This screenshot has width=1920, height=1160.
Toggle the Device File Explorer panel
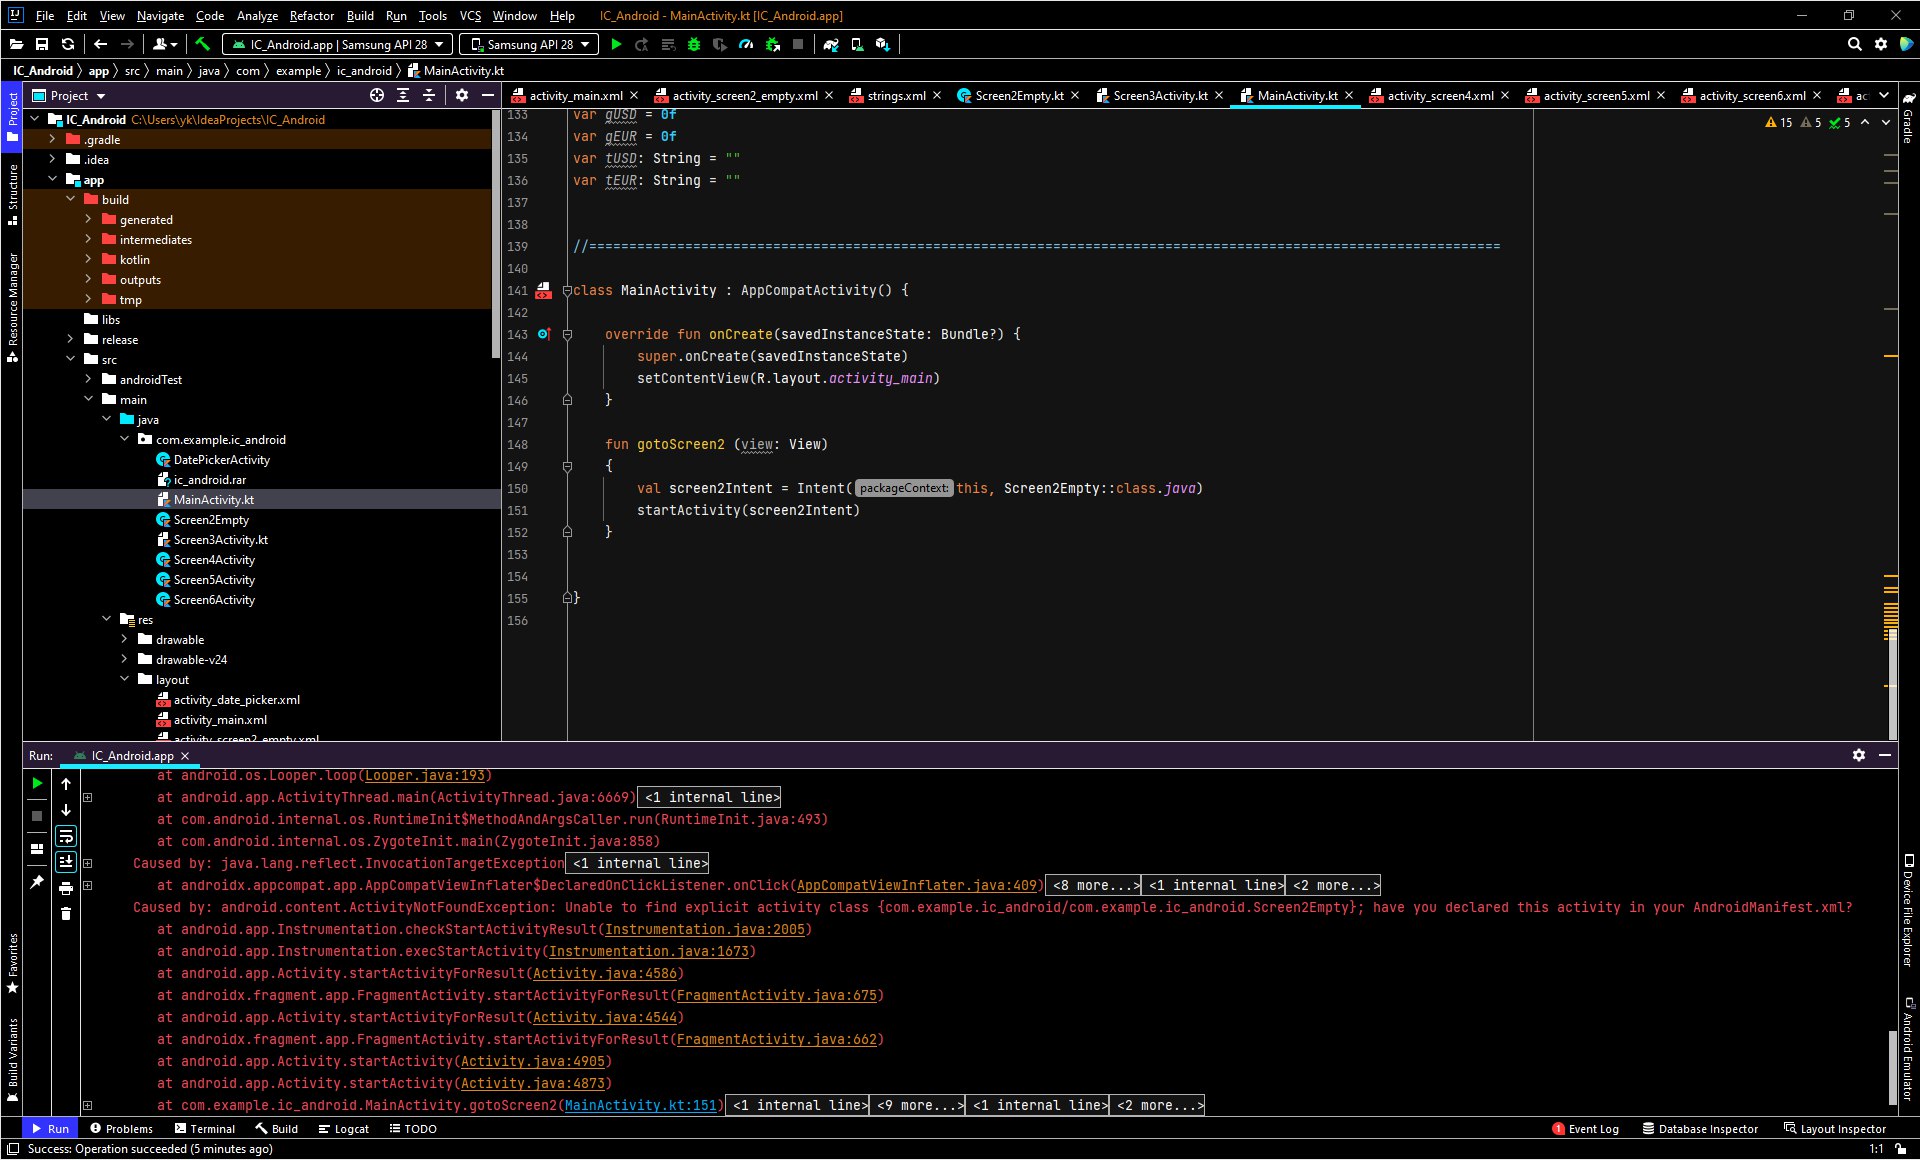1908,910
